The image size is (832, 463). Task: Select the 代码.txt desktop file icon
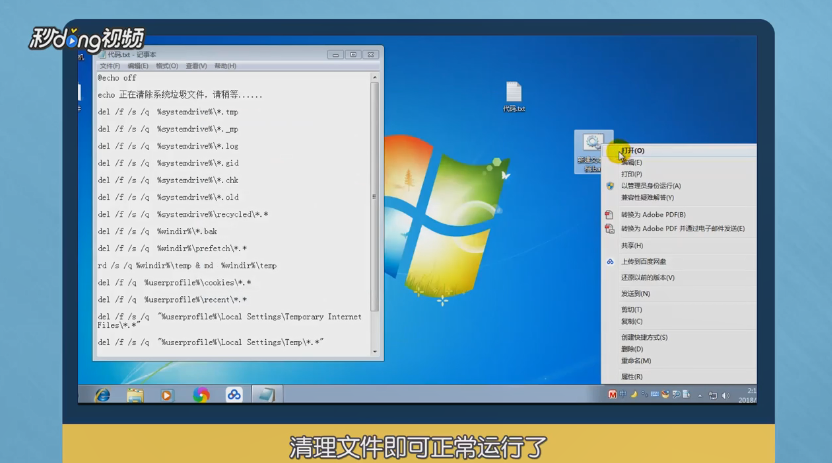coord(514,97)
